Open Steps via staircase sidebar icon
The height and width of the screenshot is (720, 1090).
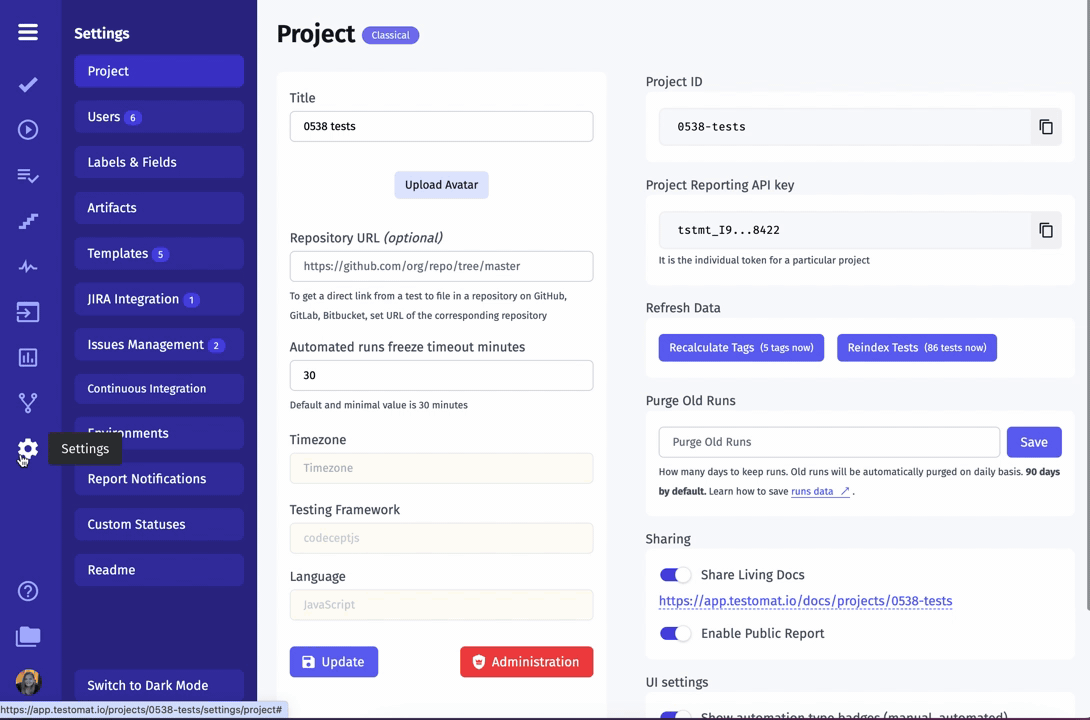pos(28,221)
